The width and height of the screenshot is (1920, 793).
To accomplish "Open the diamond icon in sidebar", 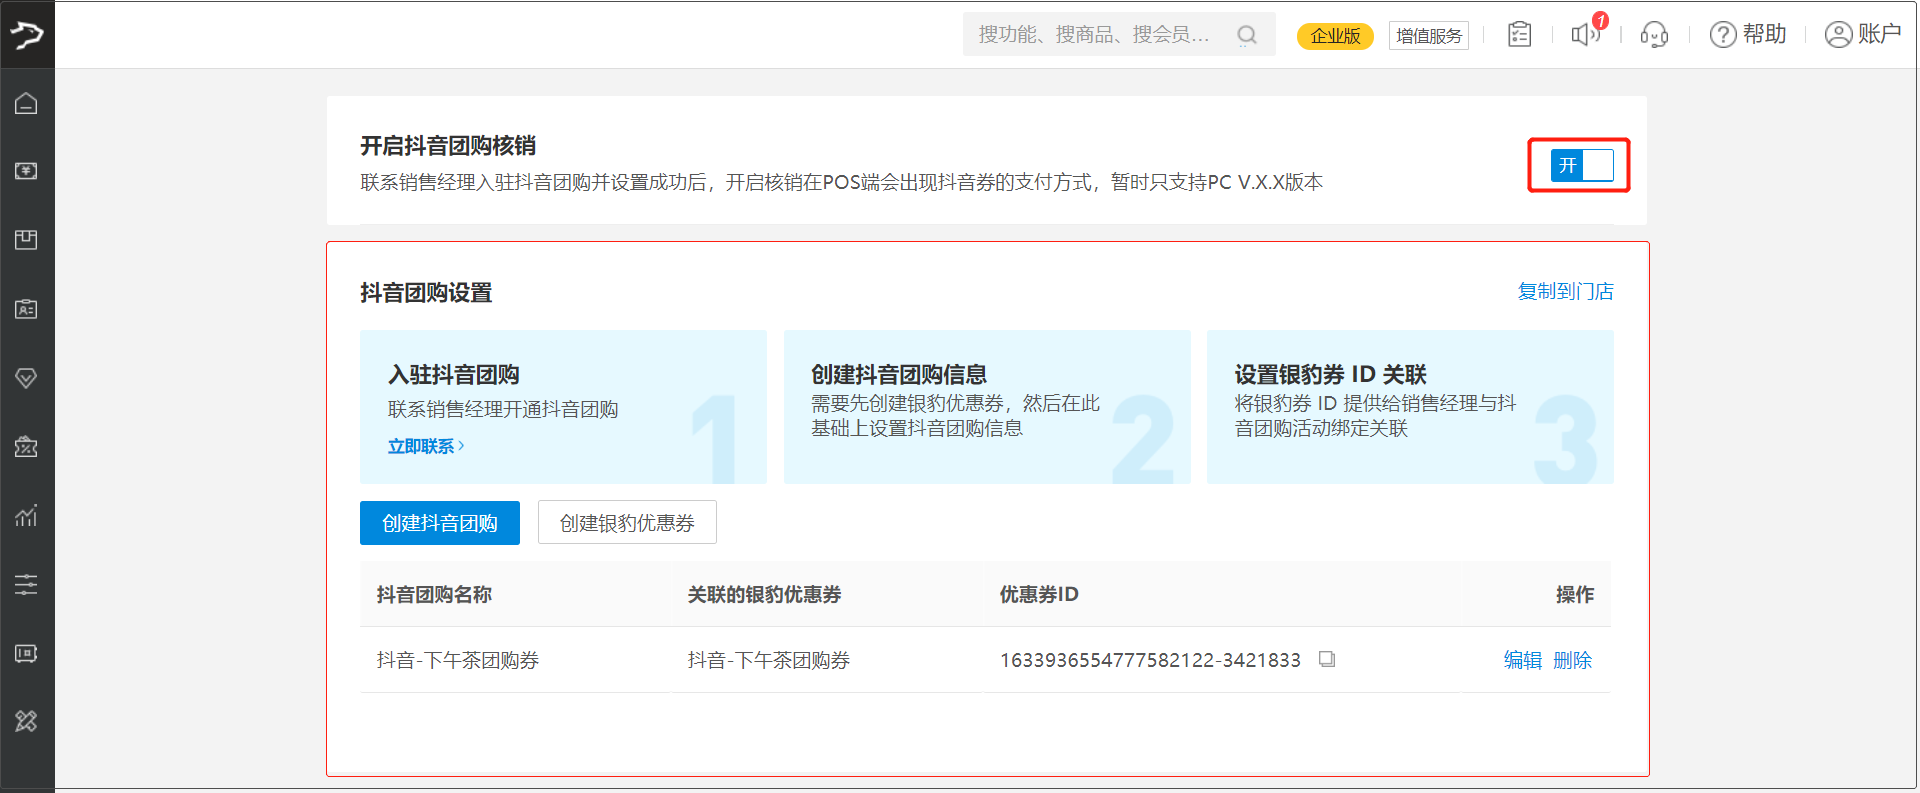I will click(27, 378).
